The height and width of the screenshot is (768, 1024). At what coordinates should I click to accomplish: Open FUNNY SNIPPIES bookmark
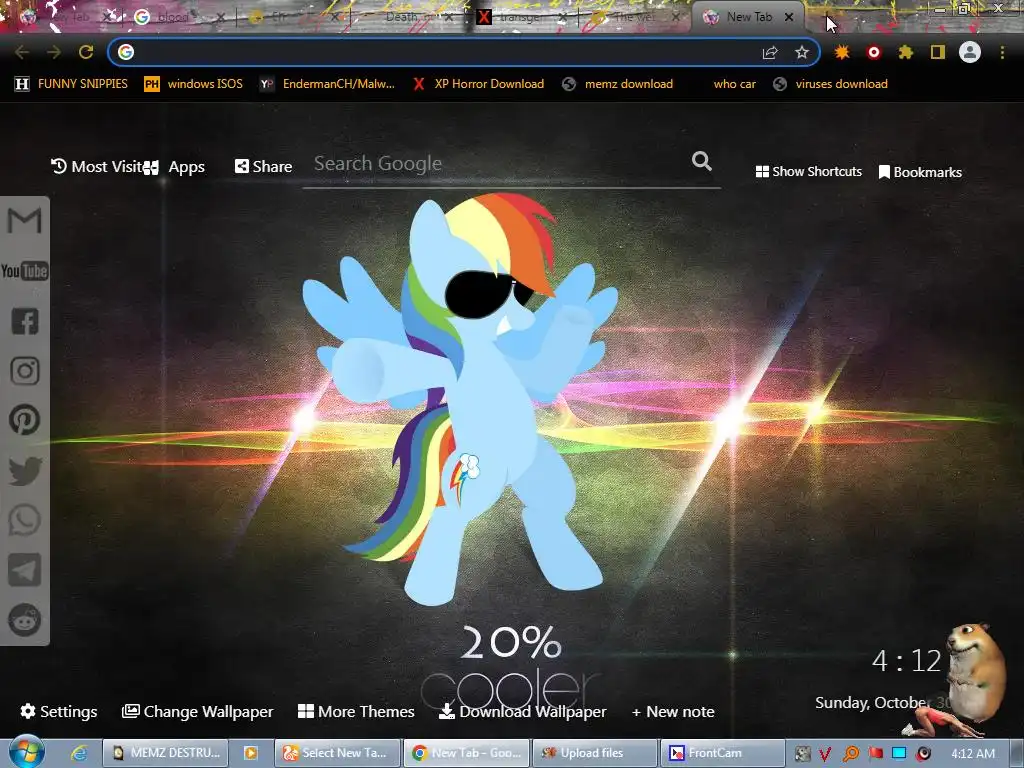coord(71,84)
